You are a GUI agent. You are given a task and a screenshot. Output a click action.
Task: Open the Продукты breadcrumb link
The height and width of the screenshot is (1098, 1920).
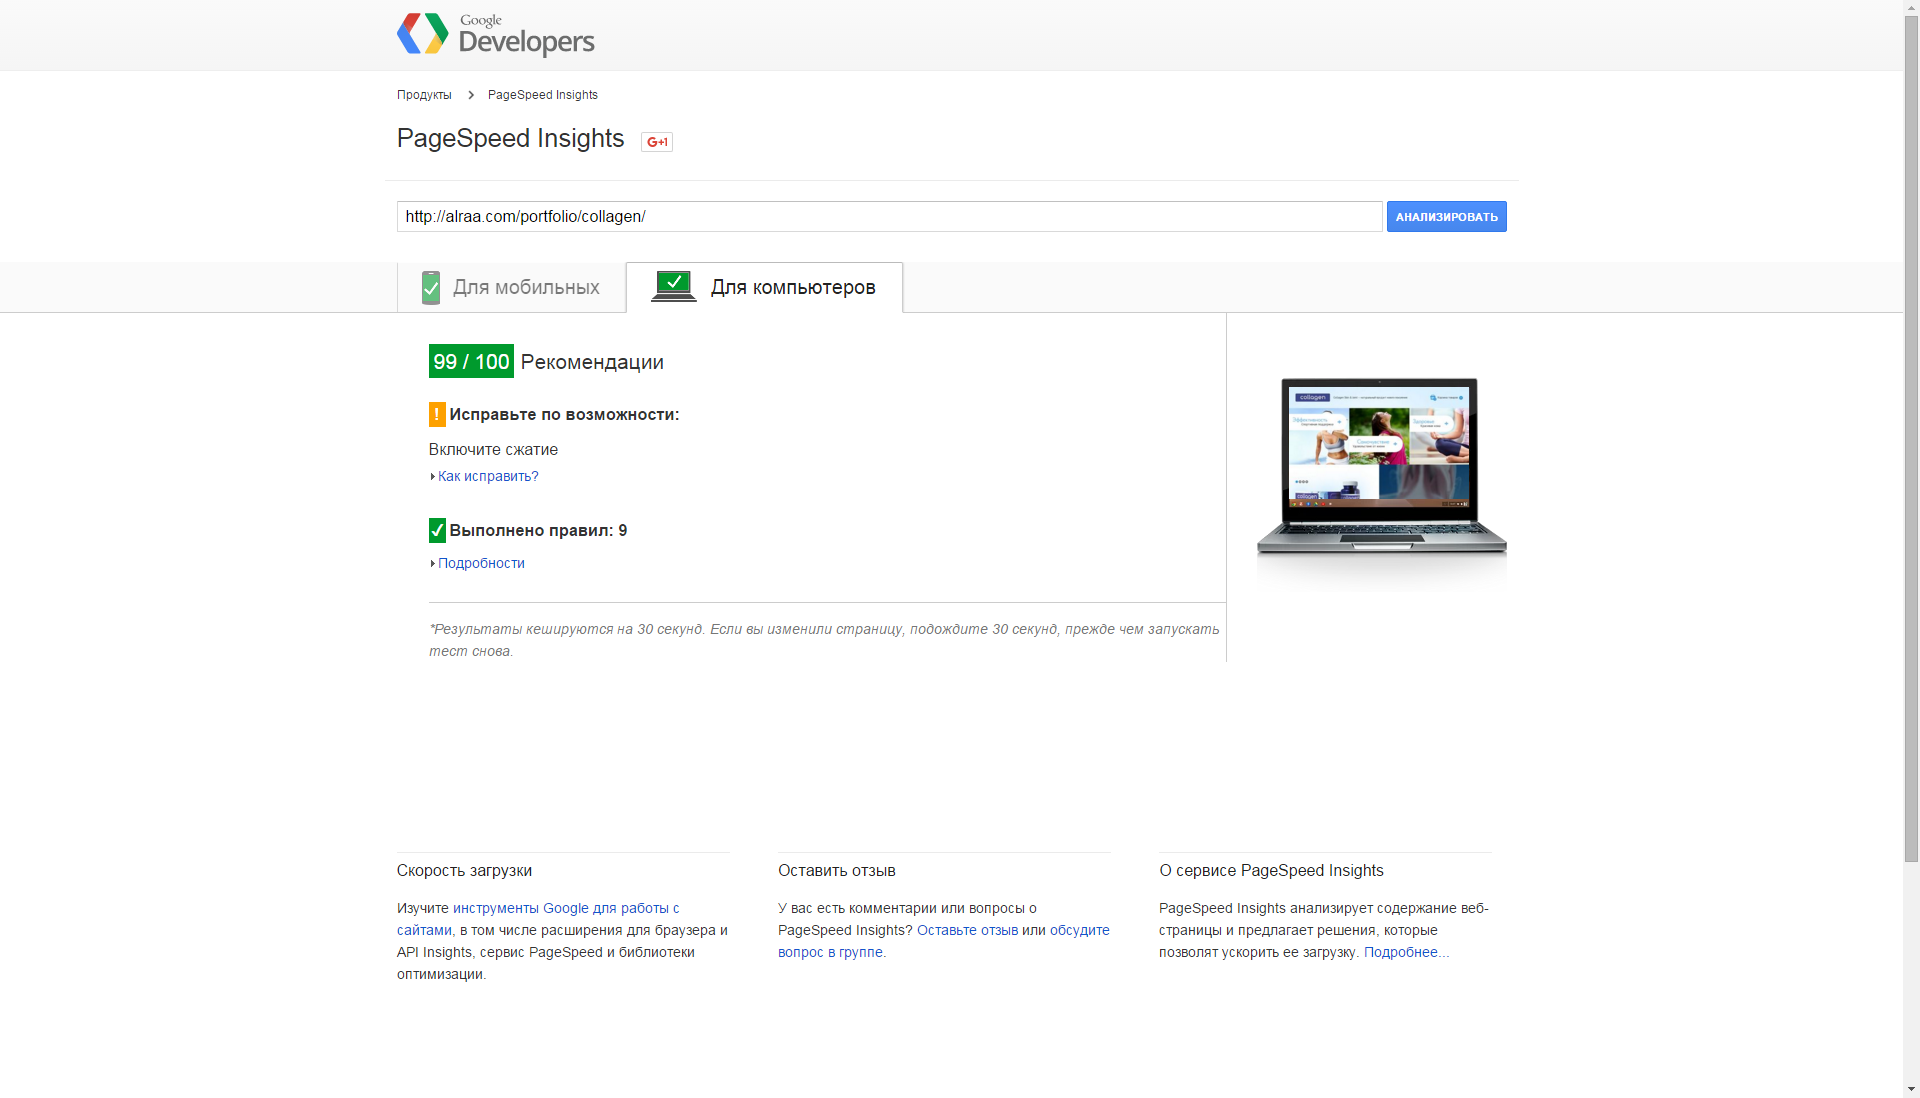coord(423,94)
